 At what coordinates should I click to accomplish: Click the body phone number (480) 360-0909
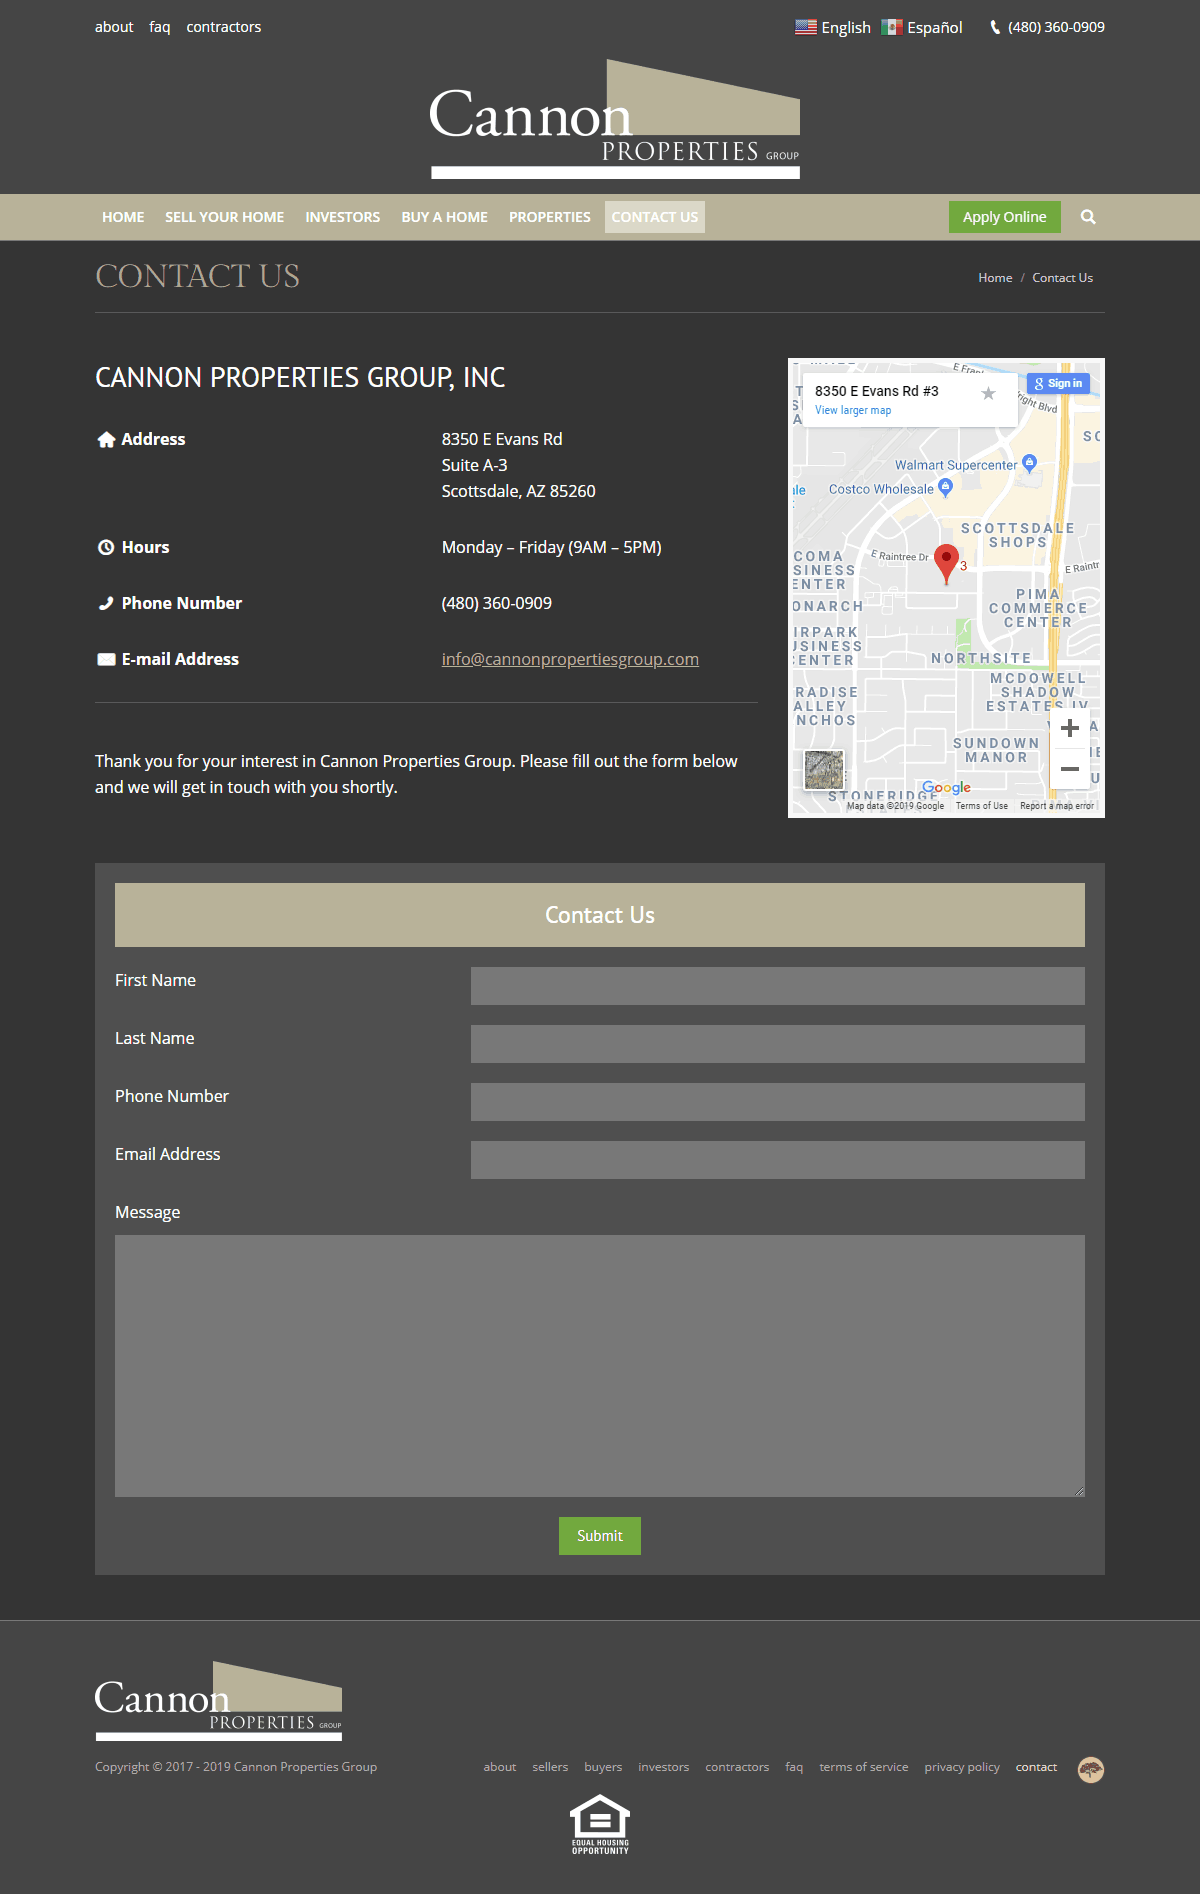pos(497,603)
